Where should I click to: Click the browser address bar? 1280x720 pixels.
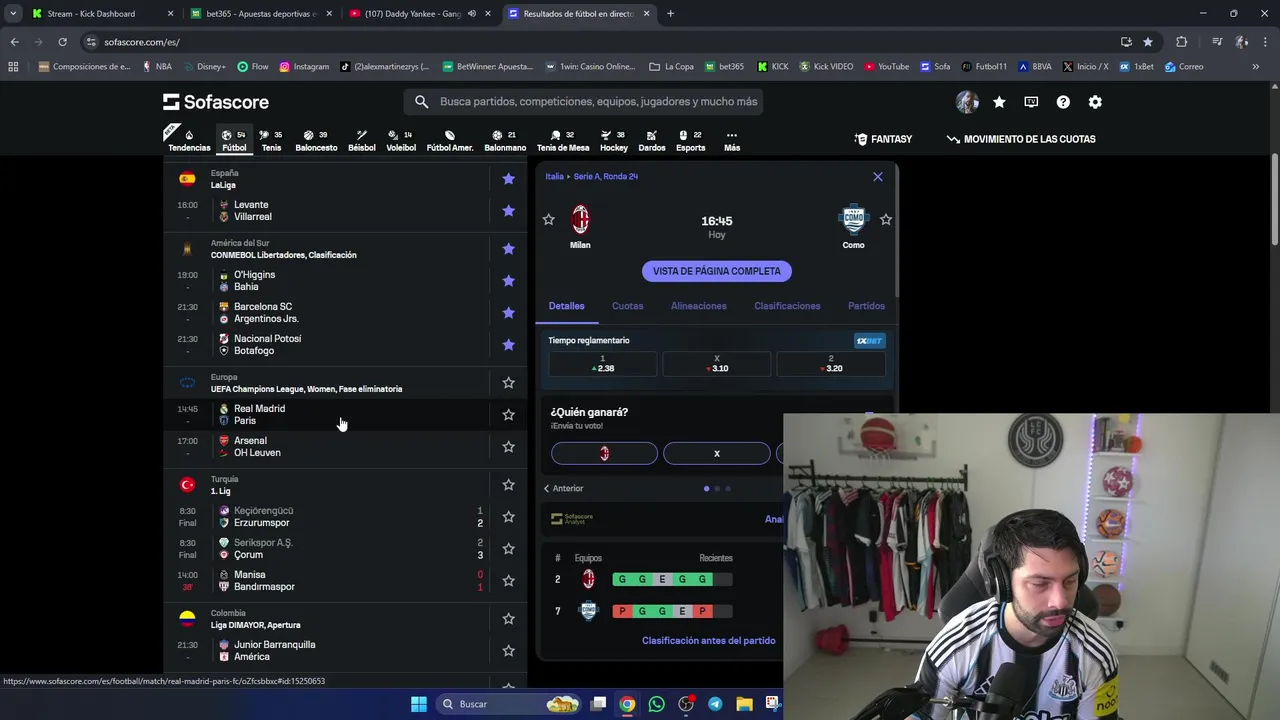click(x=600, y=42)
